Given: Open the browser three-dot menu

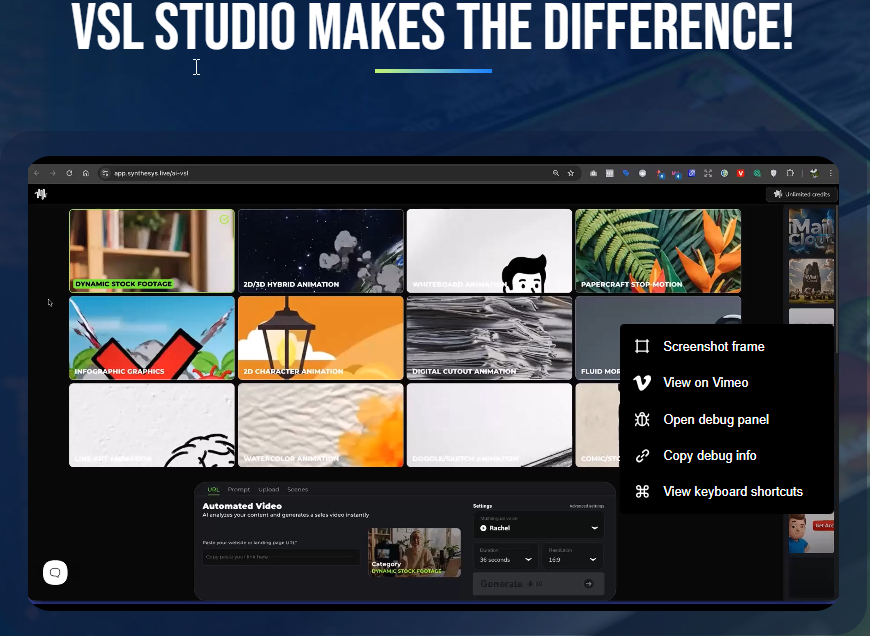Looking at the screenshot, I should coord(831,173).
